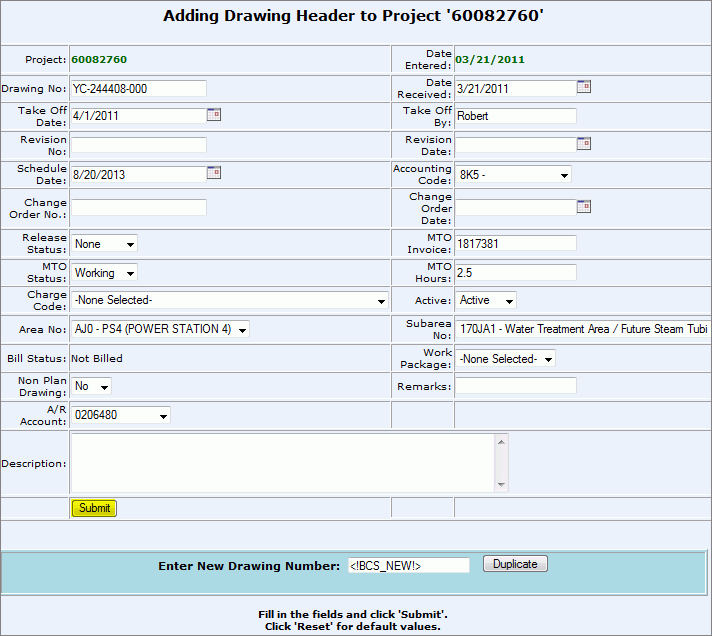Change the Active status dropdown
Viewport: 712px width, 636px height.
(x=486, y=300)
